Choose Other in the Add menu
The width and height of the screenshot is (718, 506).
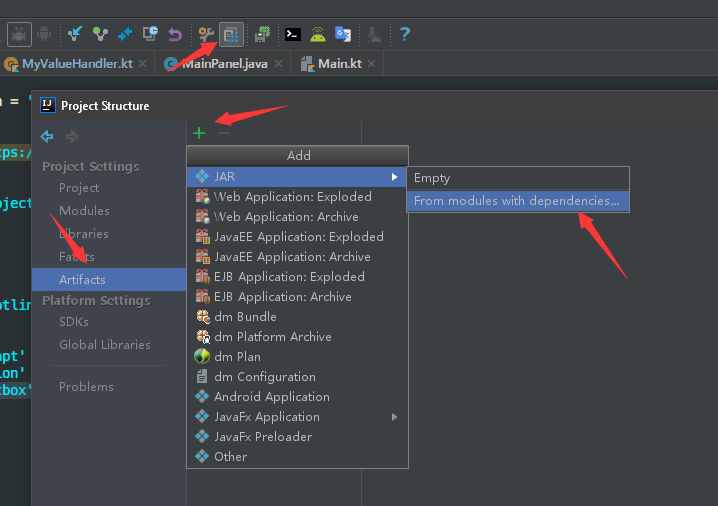pos(297,457)
